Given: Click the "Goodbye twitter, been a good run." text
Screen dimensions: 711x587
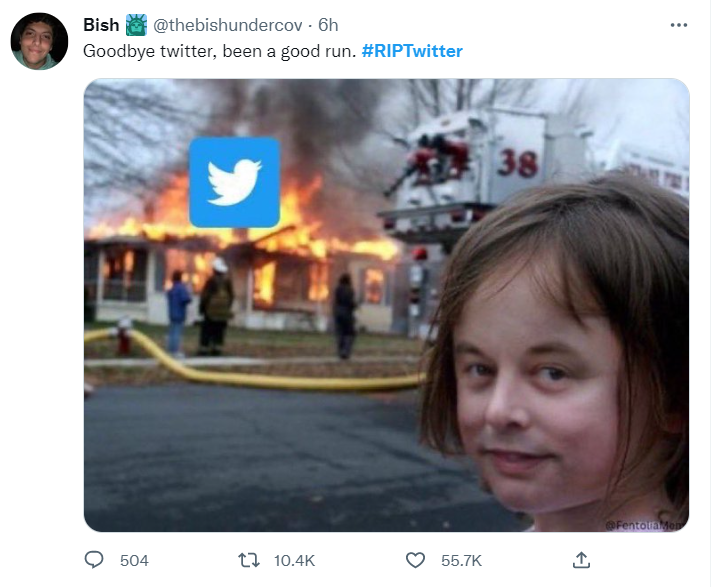Looking at the screenshot, I should pyautogui.click(x=218, y=51).
